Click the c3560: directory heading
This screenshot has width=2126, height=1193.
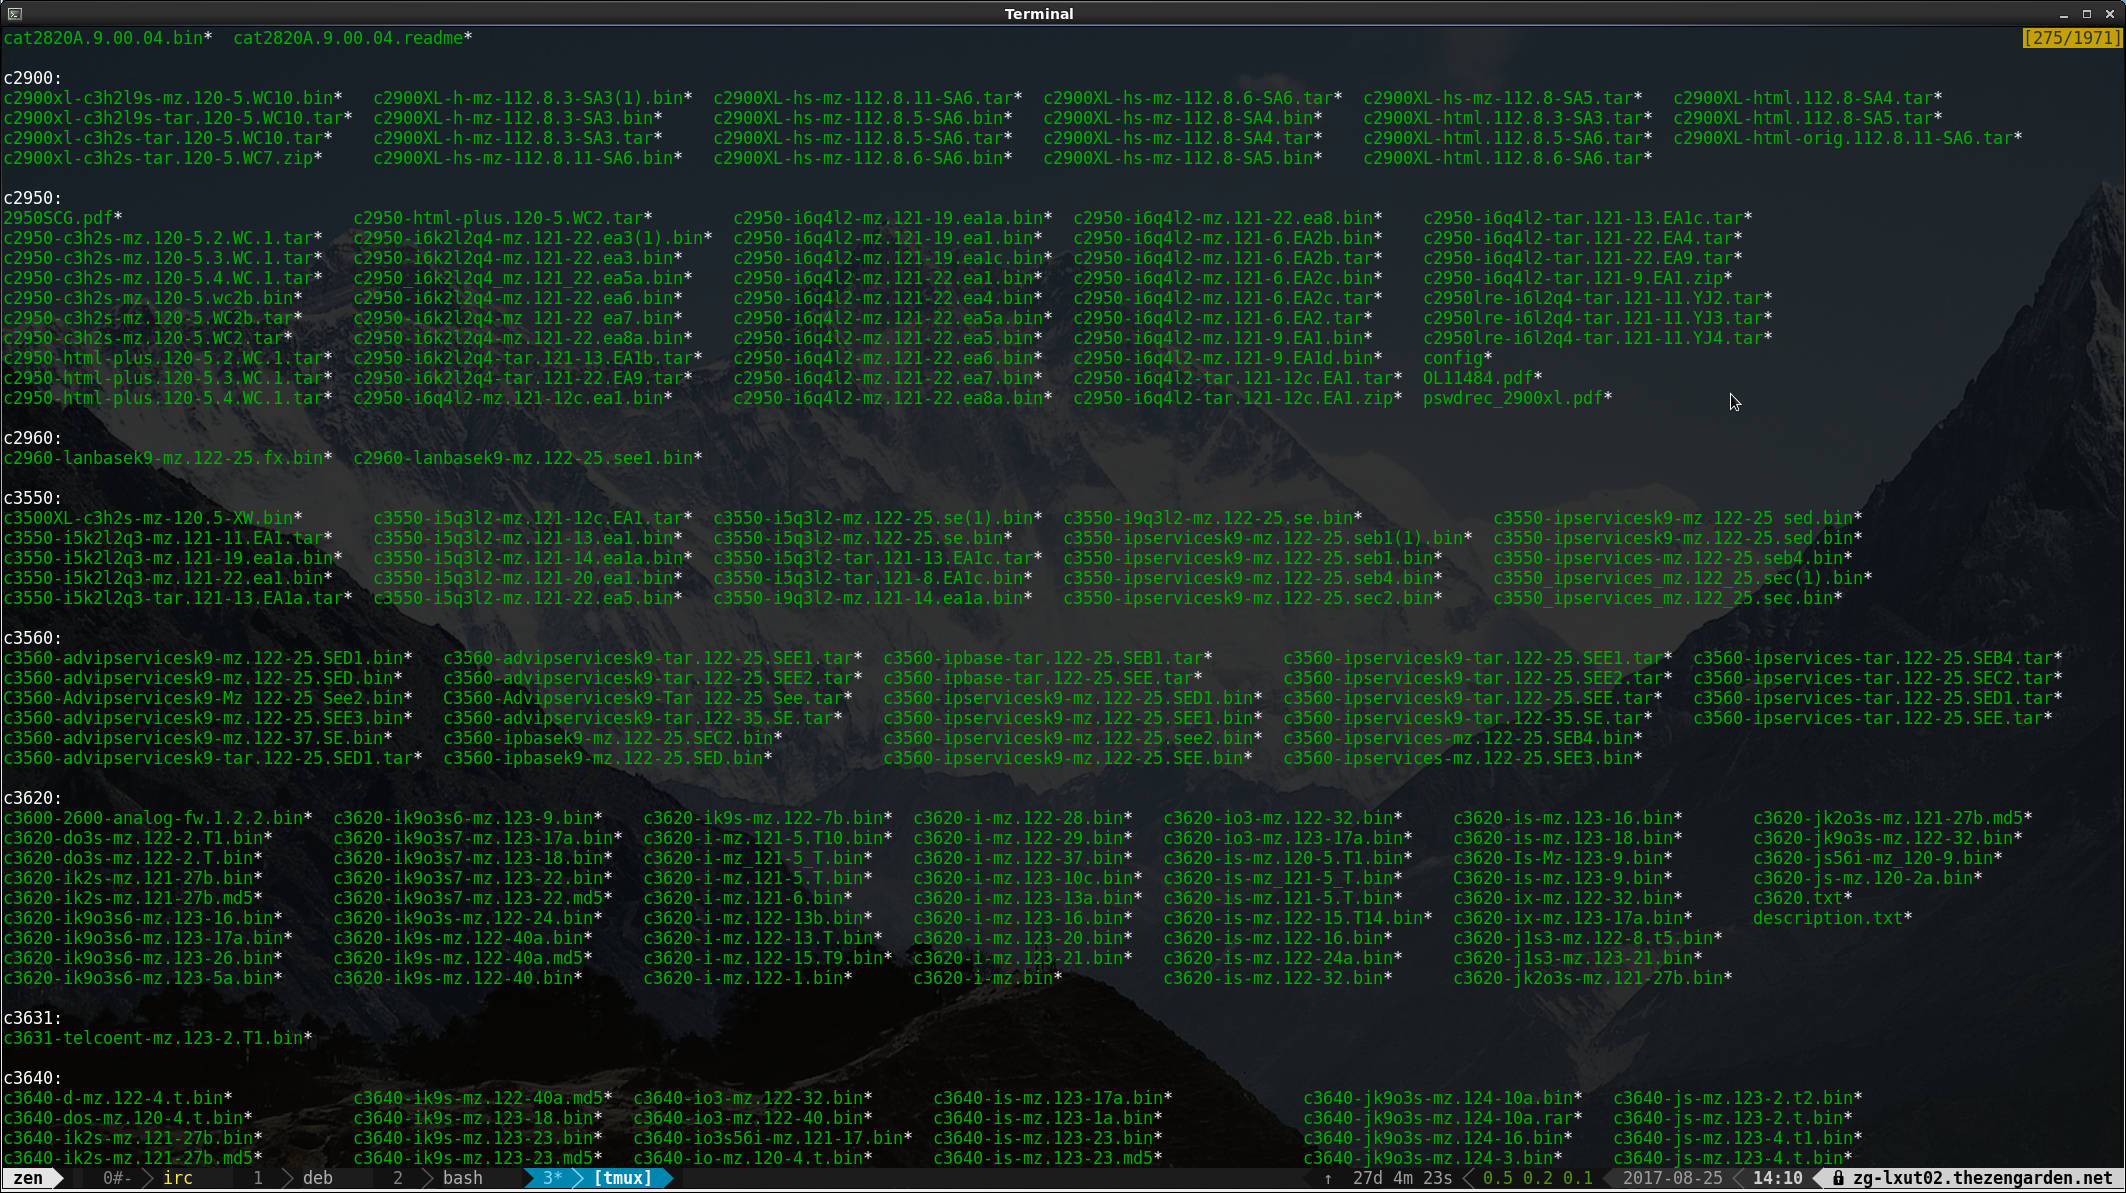click(33, 638)
